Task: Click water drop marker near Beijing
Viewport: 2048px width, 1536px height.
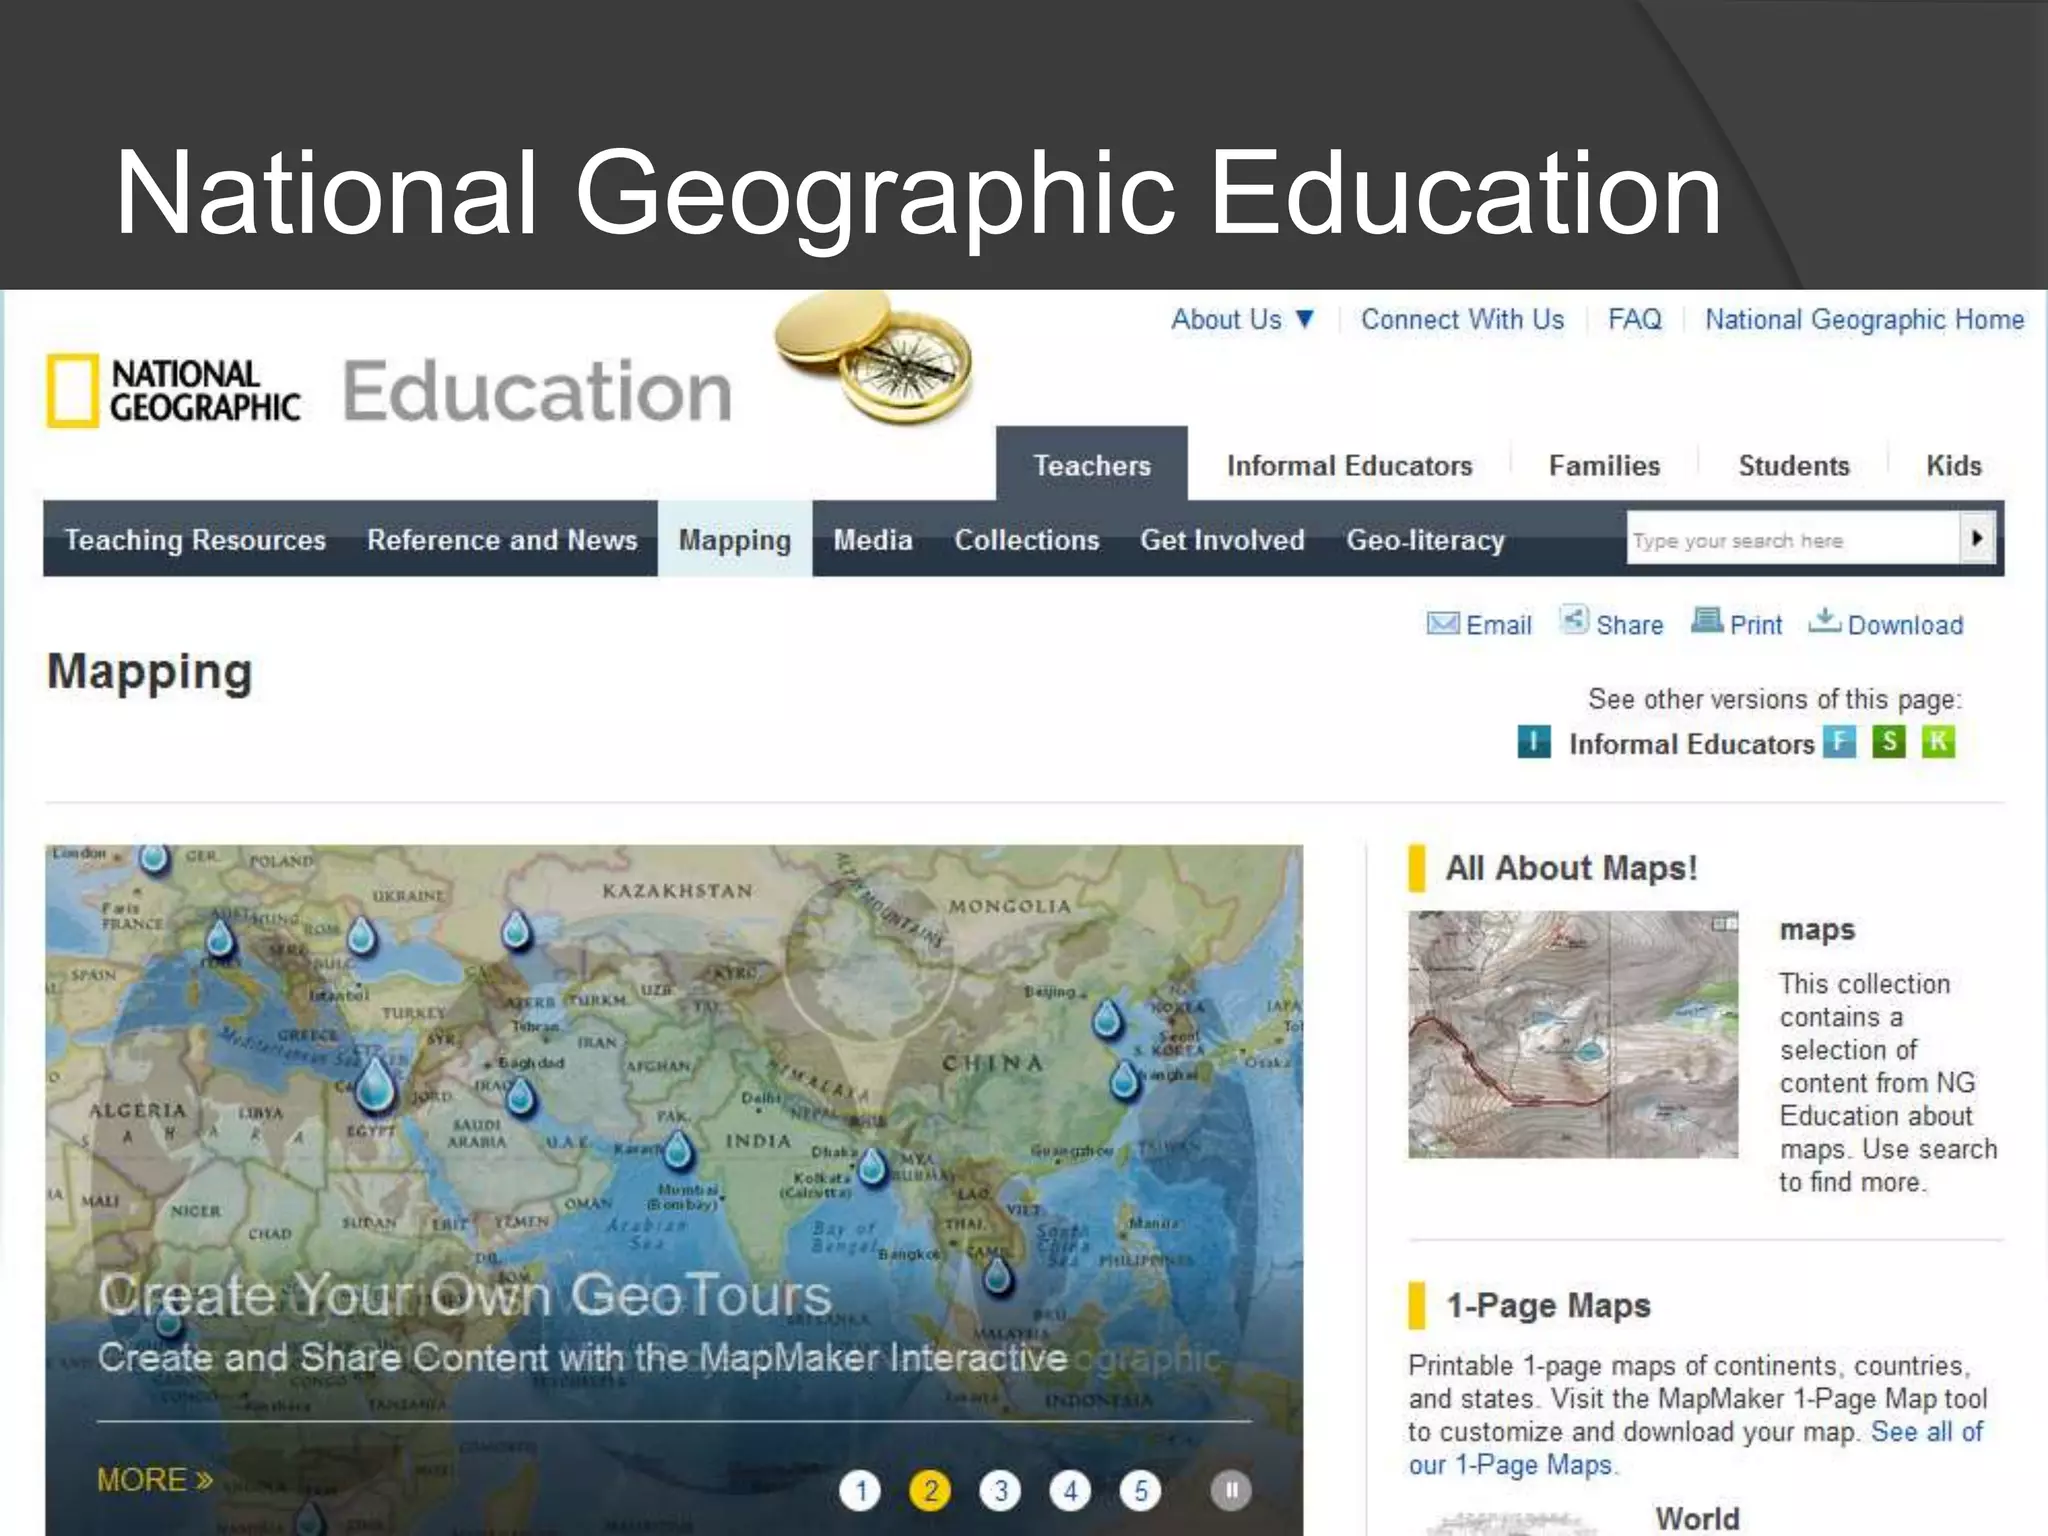Action: coord(1106,1019)
